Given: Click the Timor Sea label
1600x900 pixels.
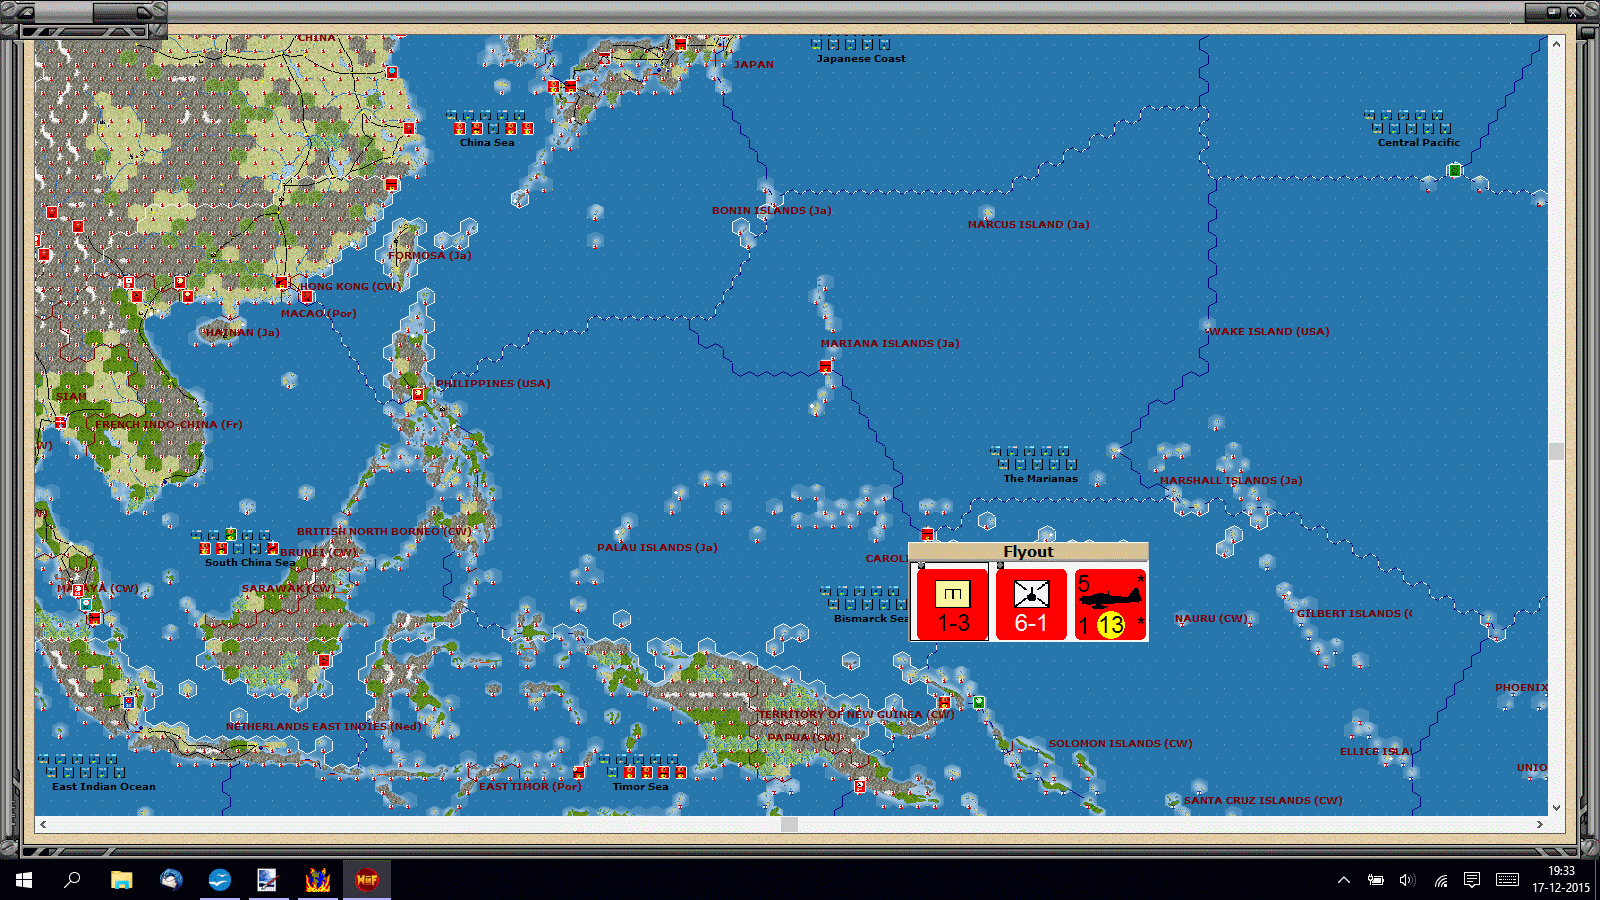Looking at the screenshot, I should click(x=640, y=787).
